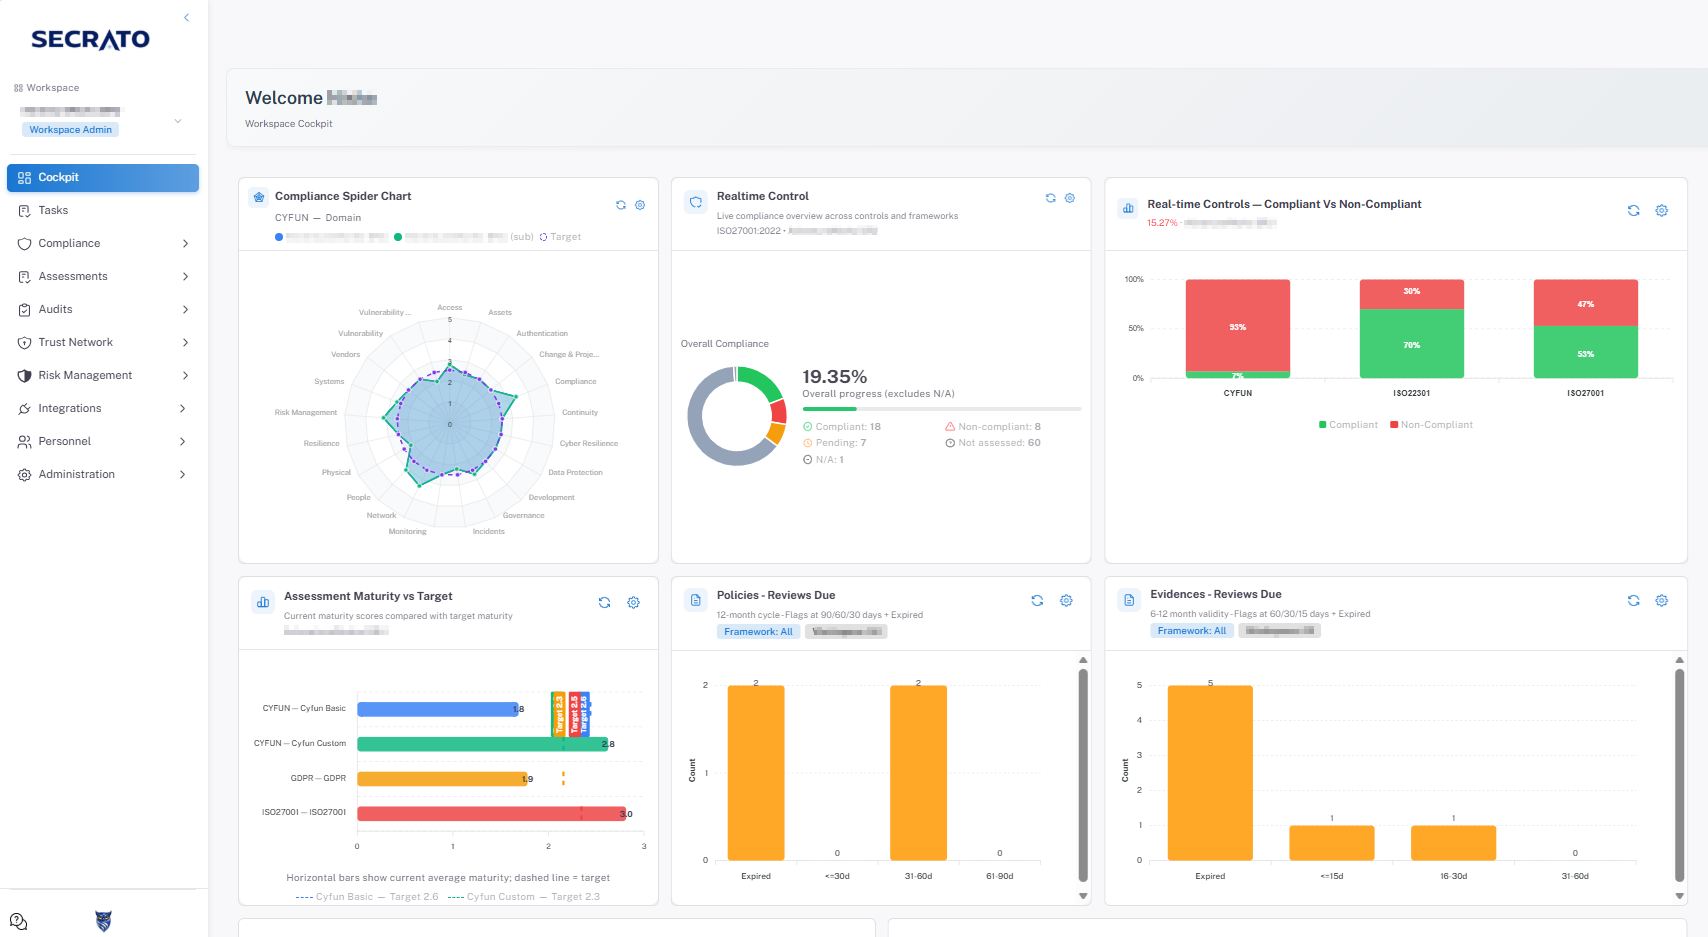Refresh the Evidences - Reviews Due widget
1708x937 pixels.
pos(1633,600)
